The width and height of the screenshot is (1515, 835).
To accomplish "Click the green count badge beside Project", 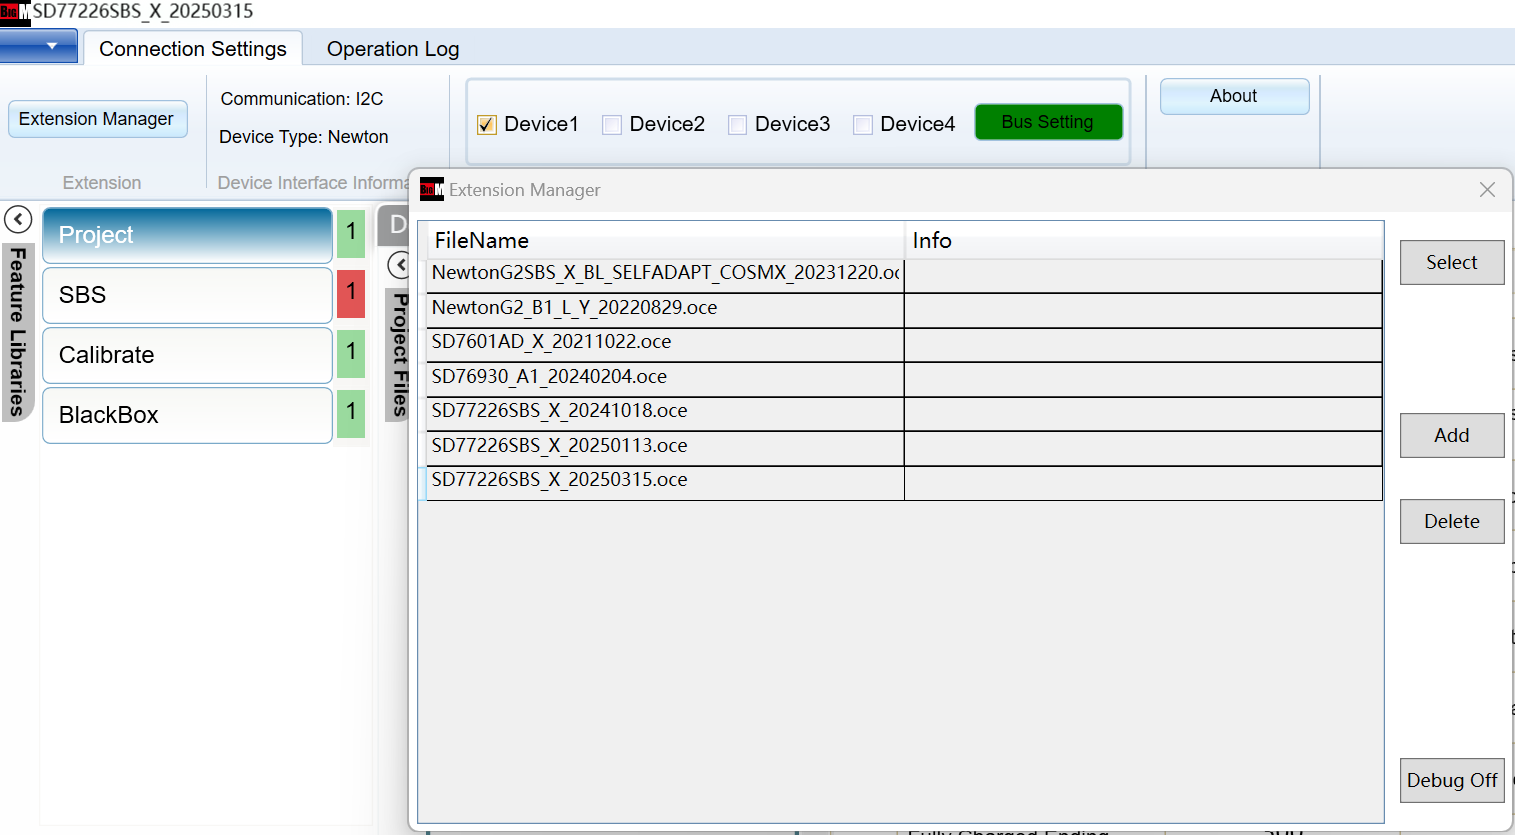I will [351, 234].
